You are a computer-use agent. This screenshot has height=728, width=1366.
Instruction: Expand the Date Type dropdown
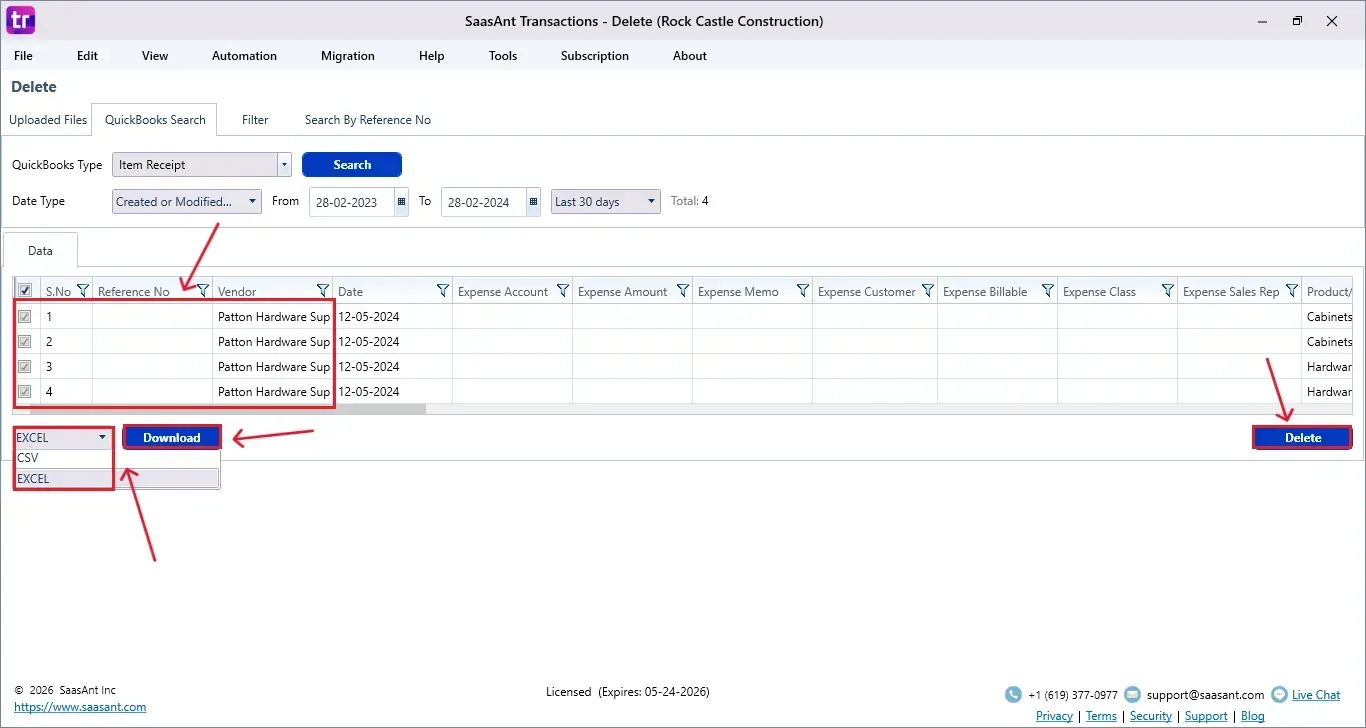coord(187,201)
